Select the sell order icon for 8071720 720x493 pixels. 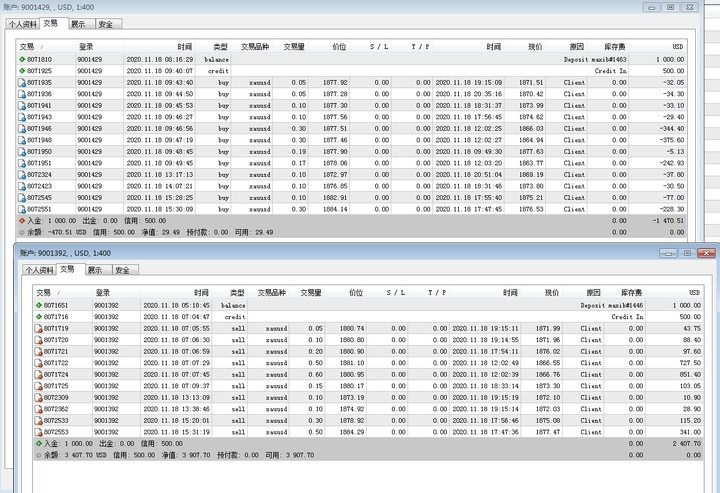[x=38, y=340]
